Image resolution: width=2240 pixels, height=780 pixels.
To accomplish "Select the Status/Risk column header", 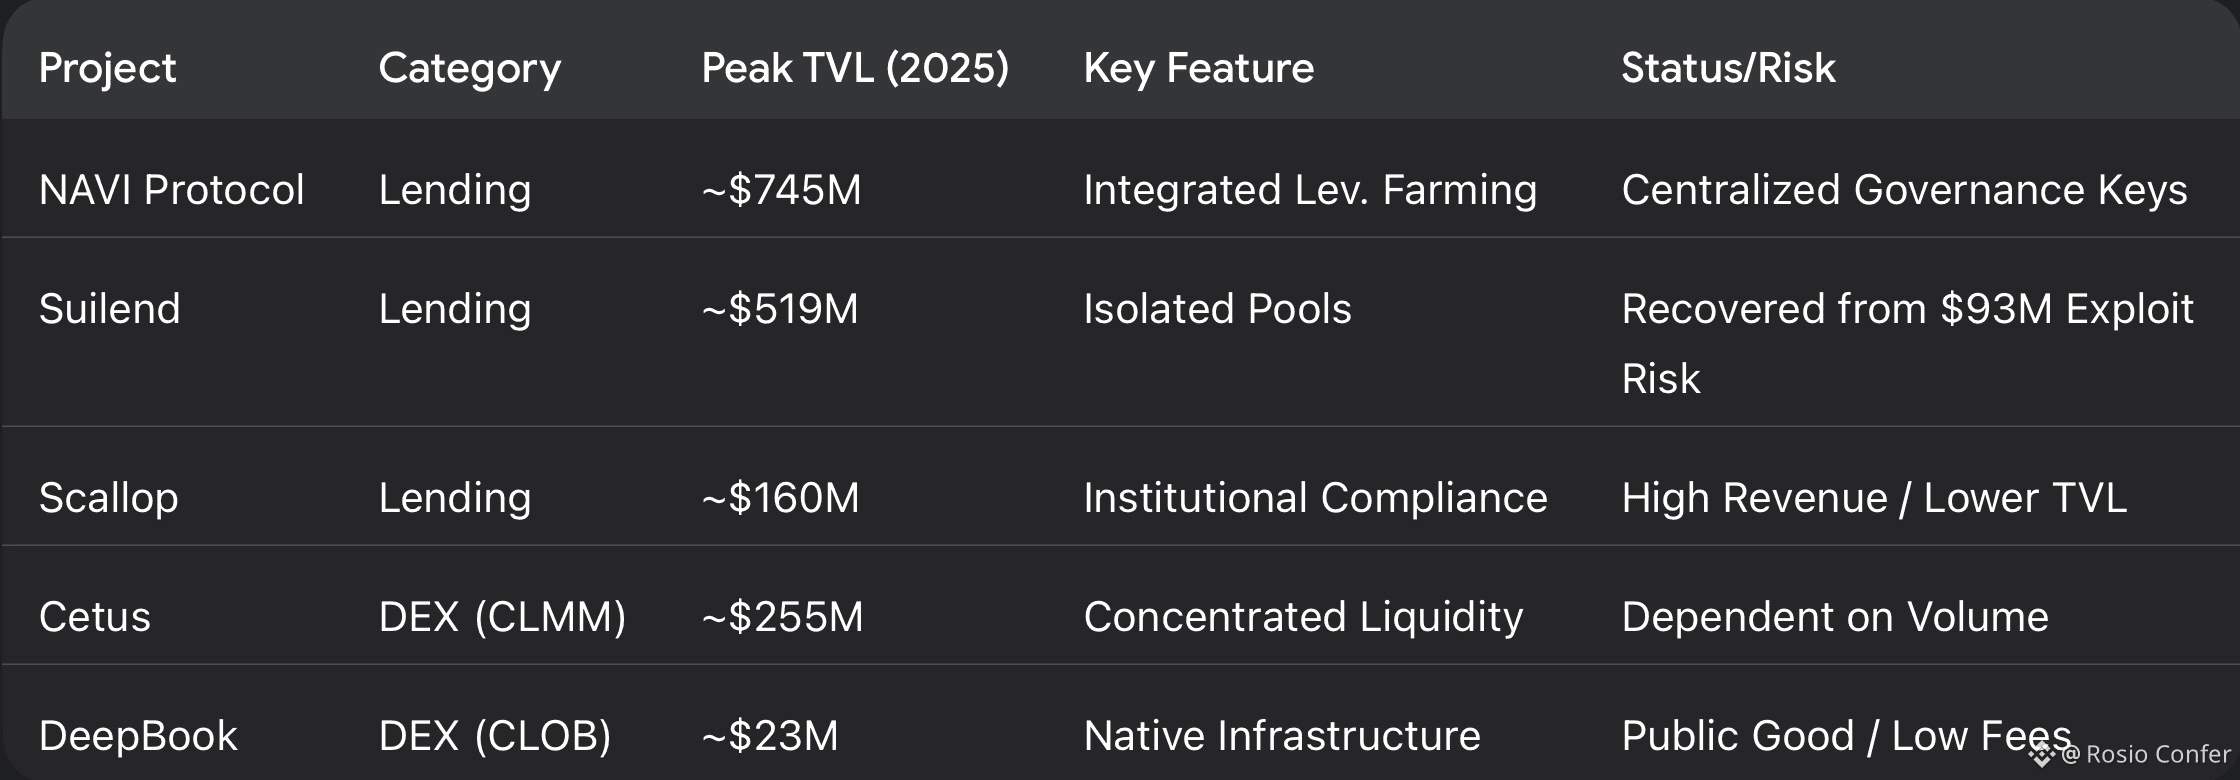I will click(x=1728, y=68).
